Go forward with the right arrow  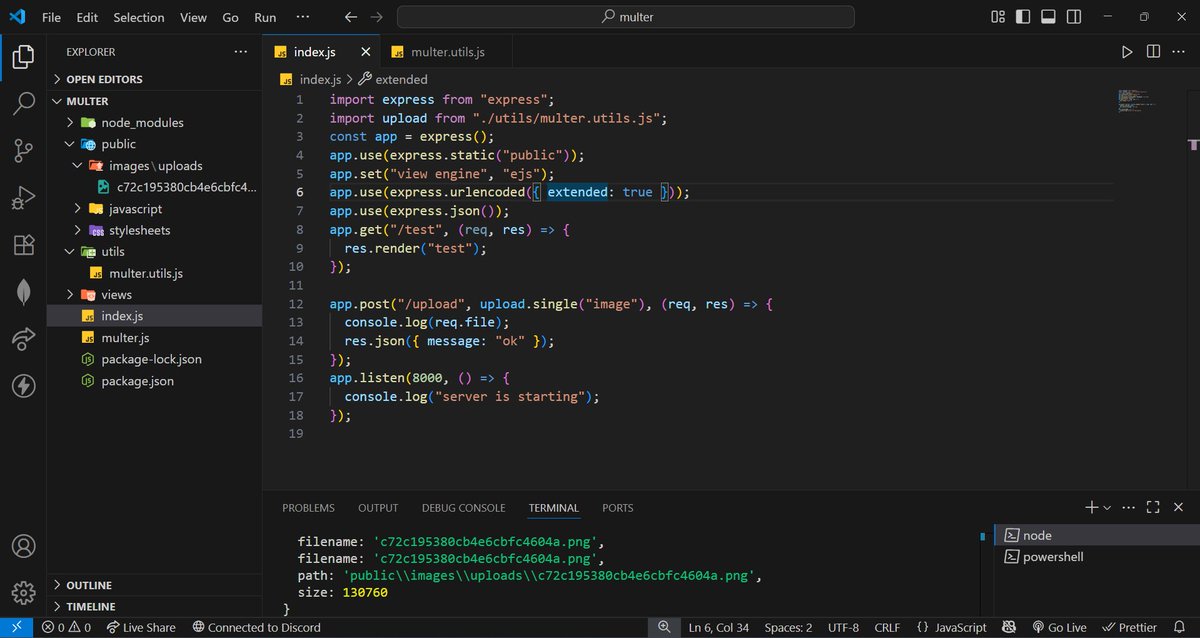(376, 17)
